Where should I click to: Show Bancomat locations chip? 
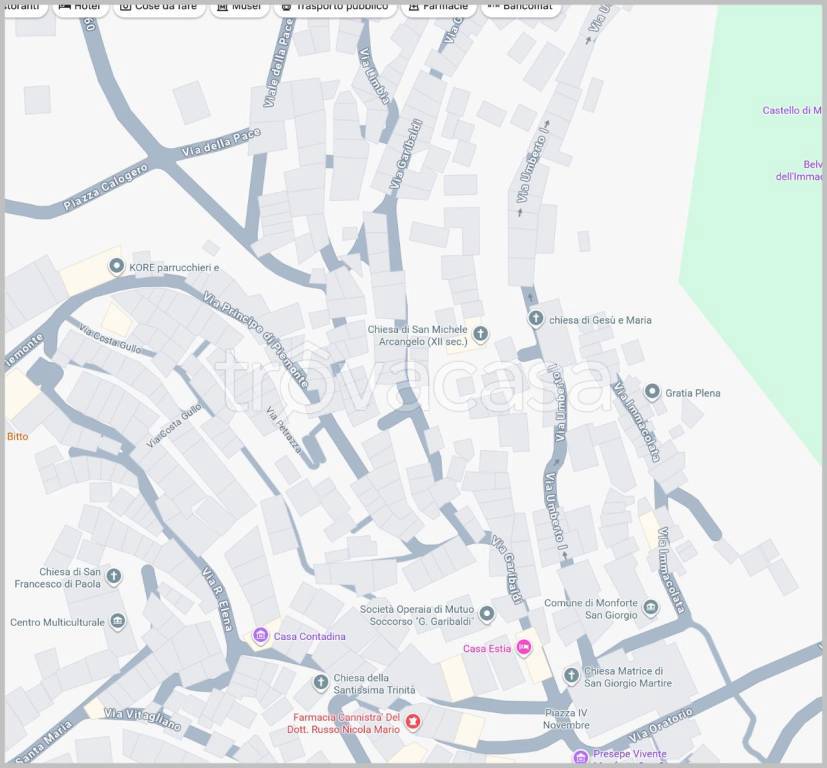521,7
